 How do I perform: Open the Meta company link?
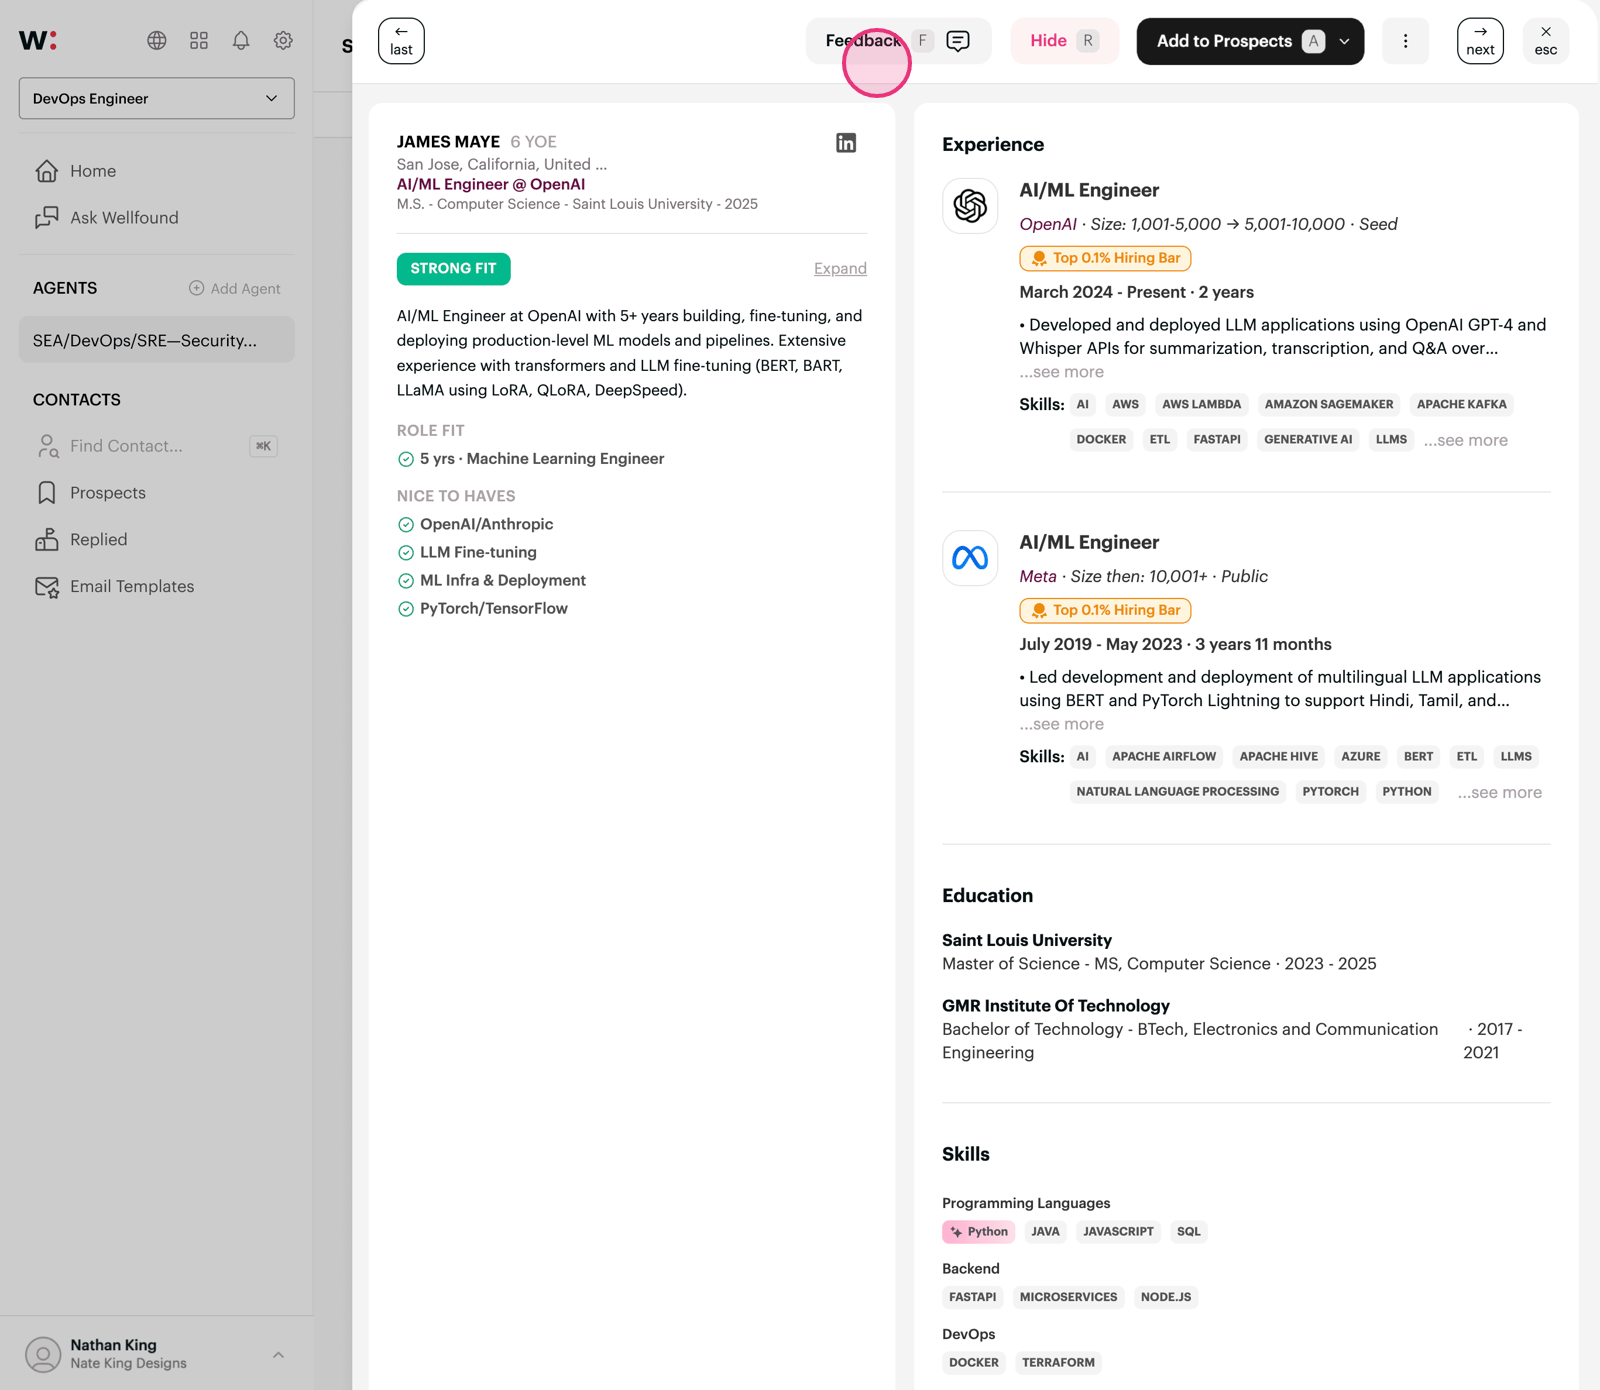1038,576
